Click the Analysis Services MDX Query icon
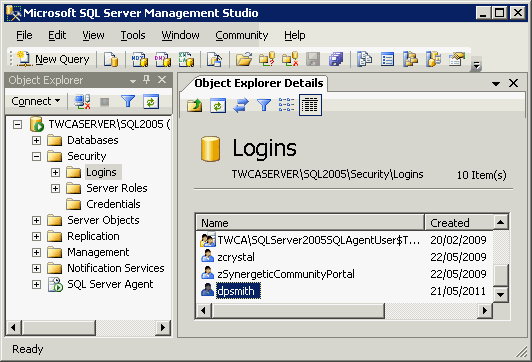This screenshot has height=362, width=532. click(139, 59)
